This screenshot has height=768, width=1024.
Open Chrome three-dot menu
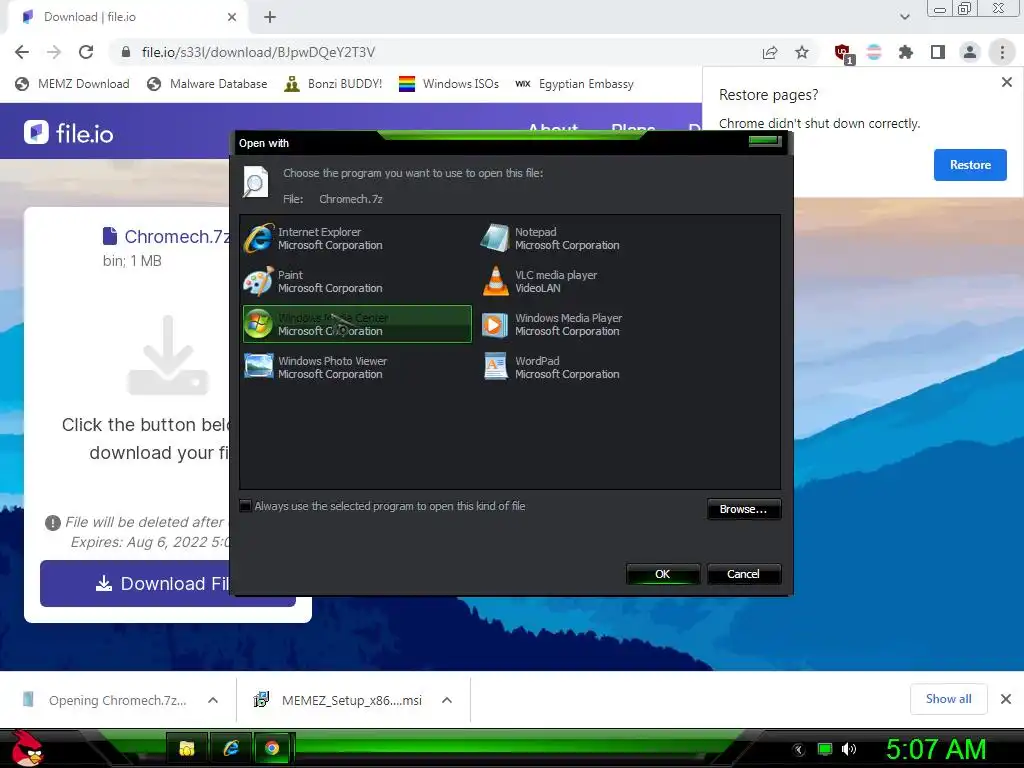(1002, 52)
